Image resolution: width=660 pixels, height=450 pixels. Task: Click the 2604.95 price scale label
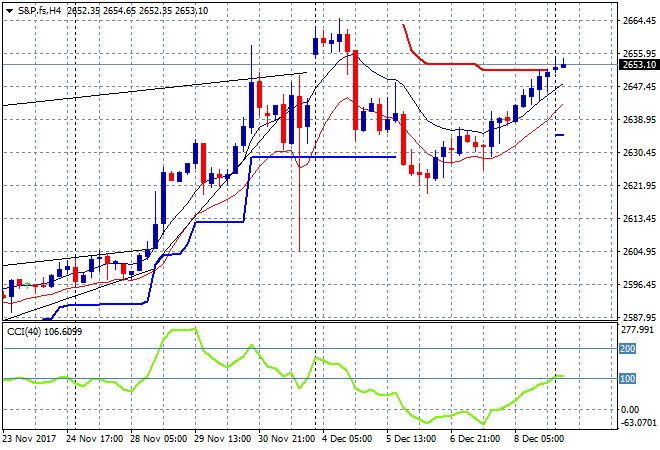tap(639, 252)
